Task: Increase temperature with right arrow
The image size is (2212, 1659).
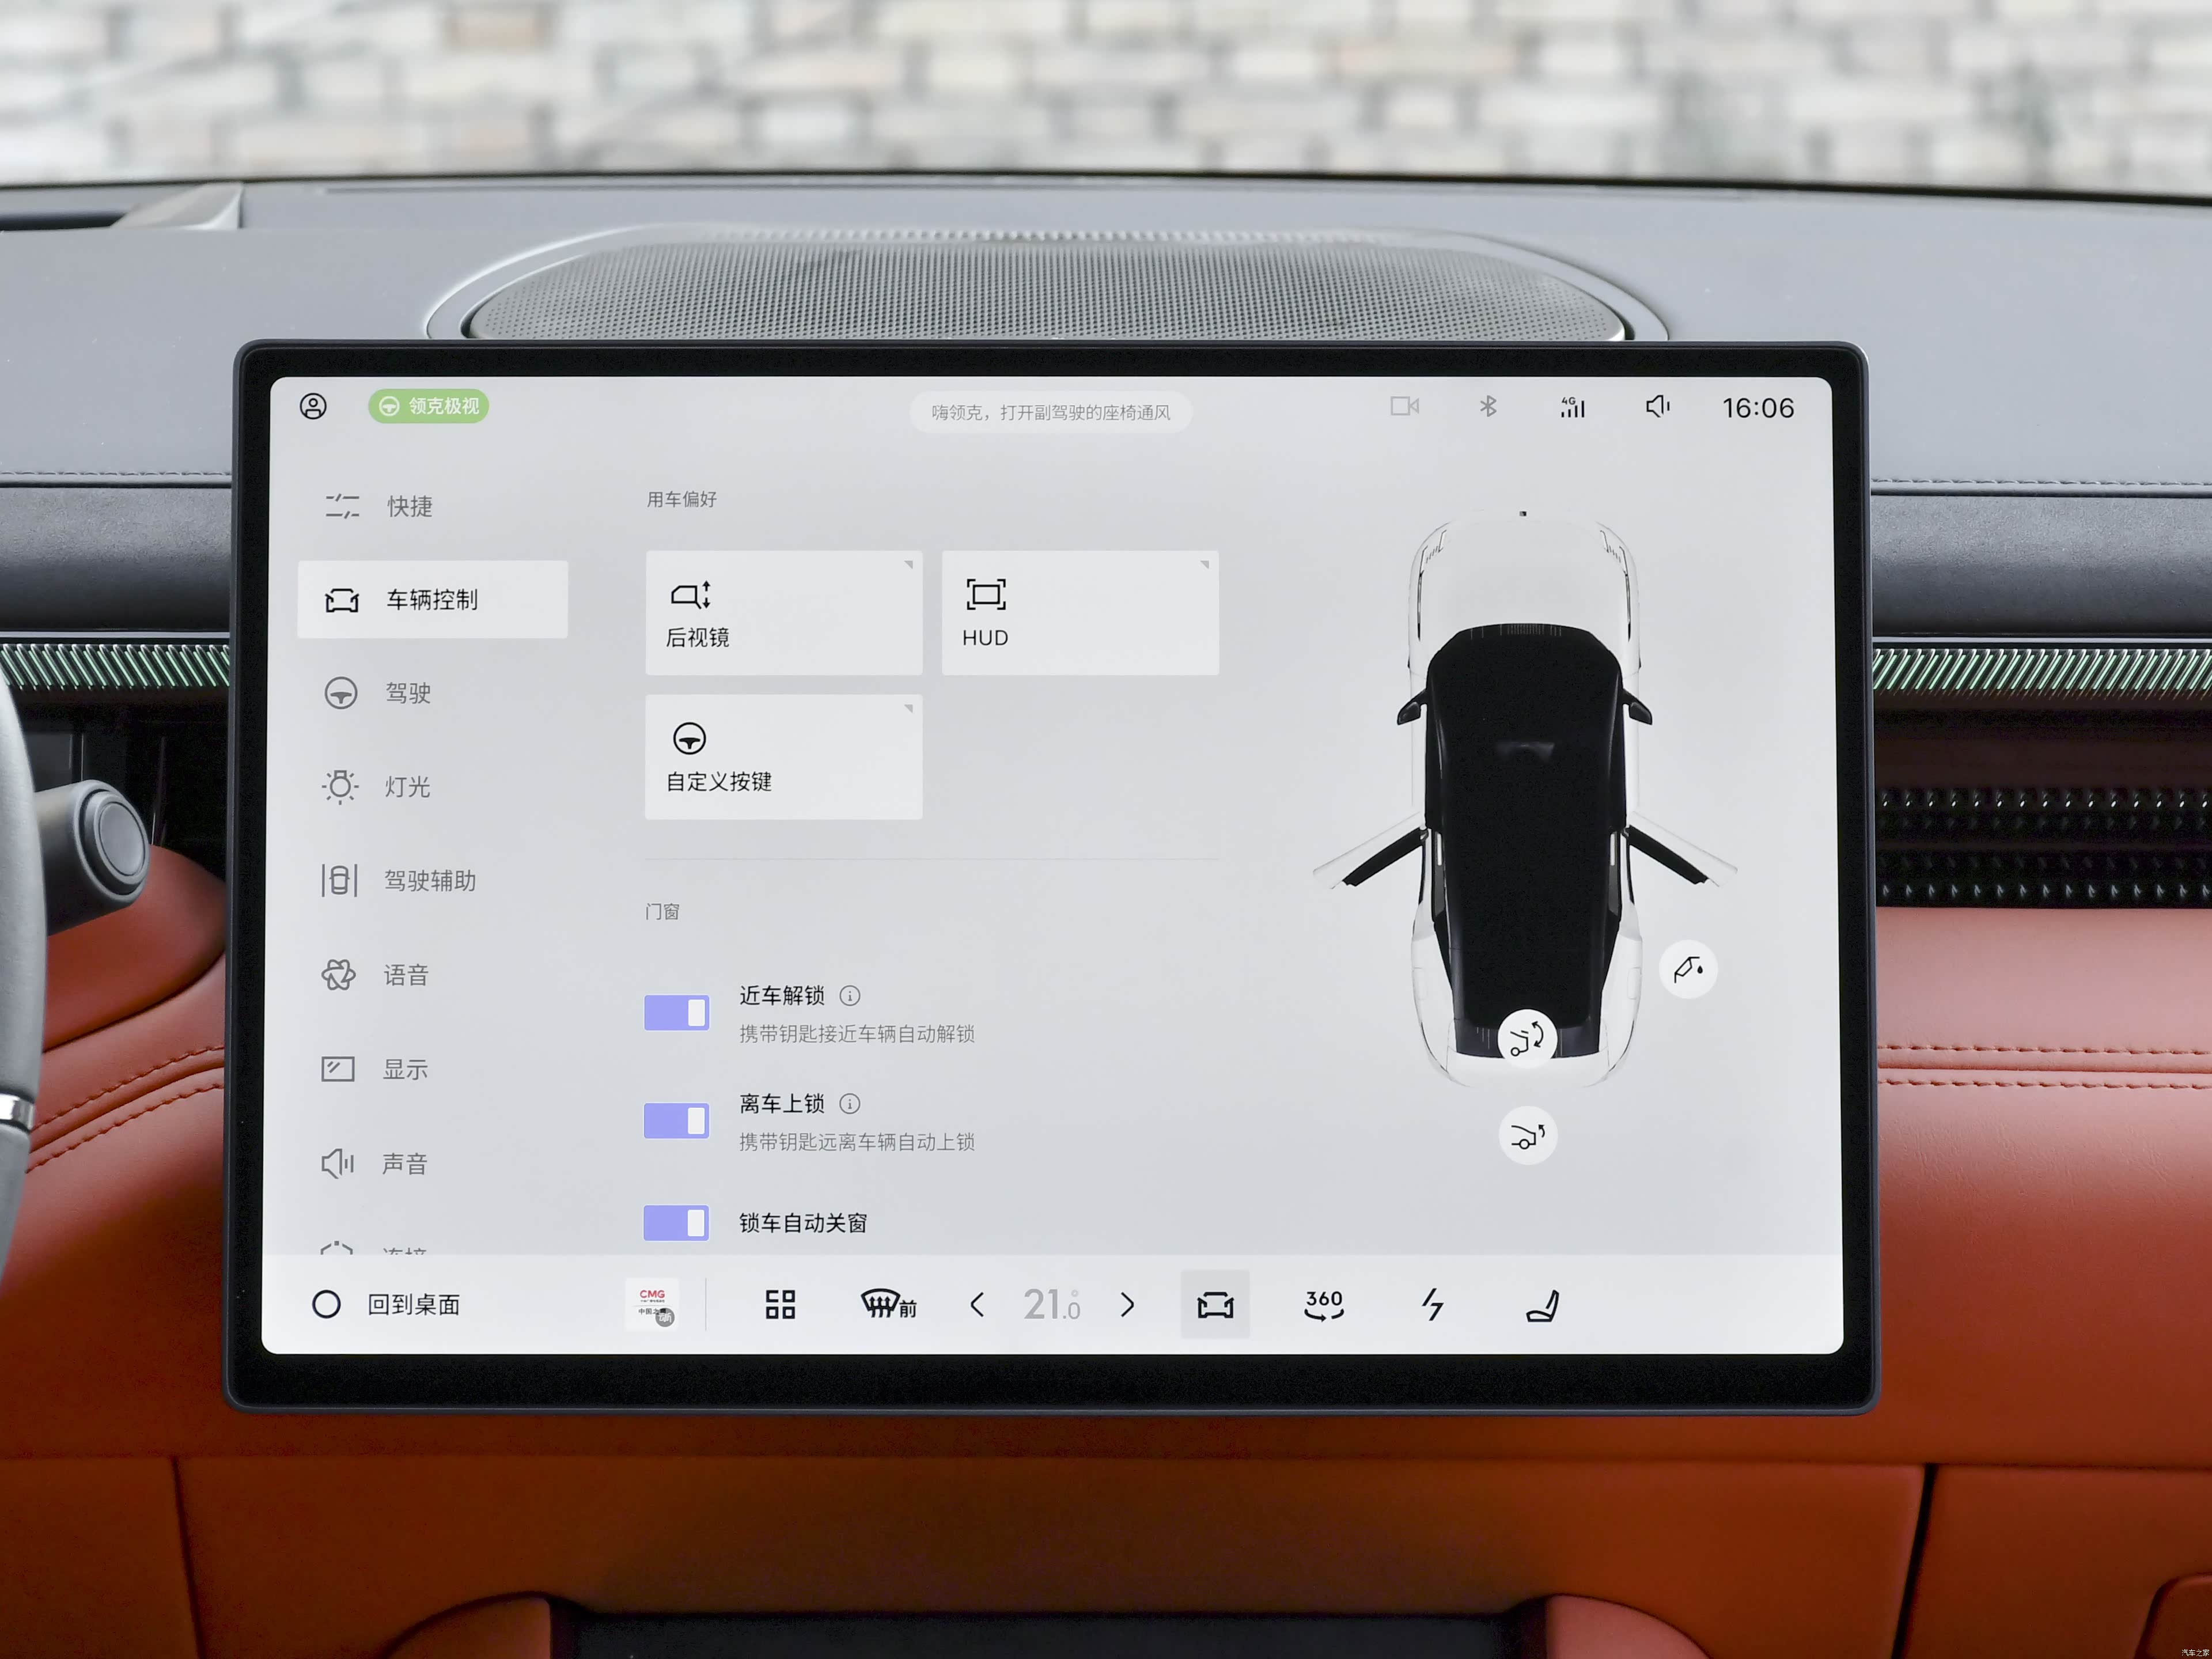Action: pos(1128,1304)
